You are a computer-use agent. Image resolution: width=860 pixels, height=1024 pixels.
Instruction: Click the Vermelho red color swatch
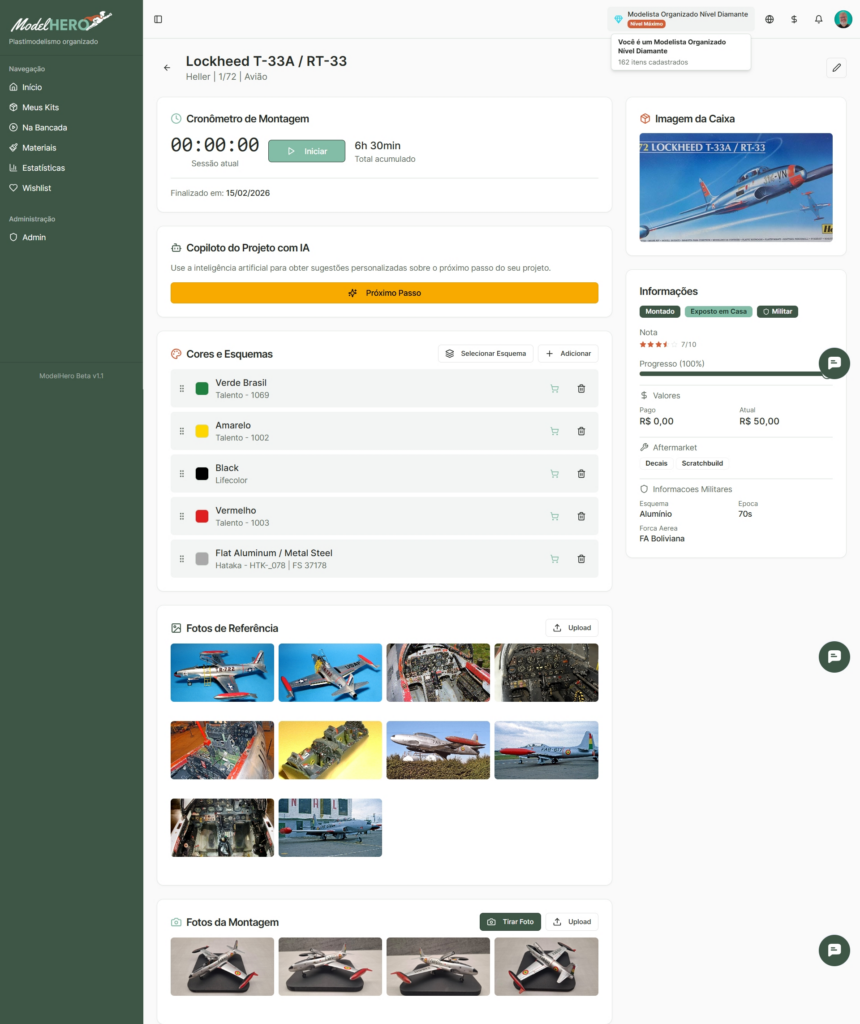point(202,516)
